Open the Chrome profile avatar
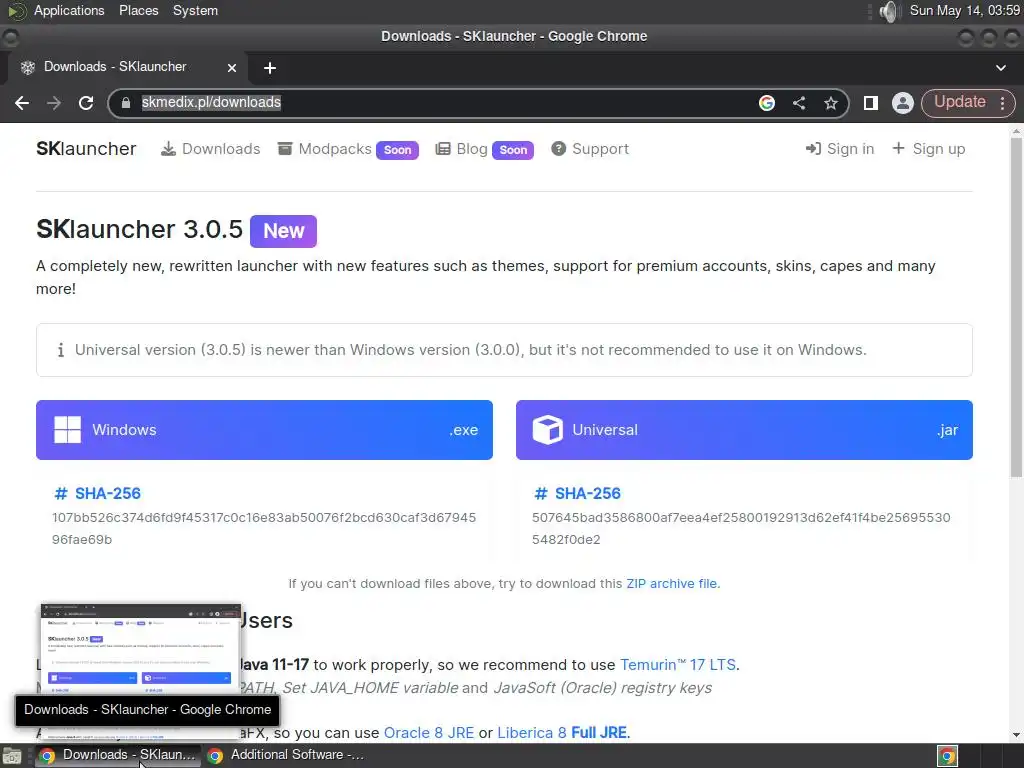The image size is (1024, 768). click(903, 103)
